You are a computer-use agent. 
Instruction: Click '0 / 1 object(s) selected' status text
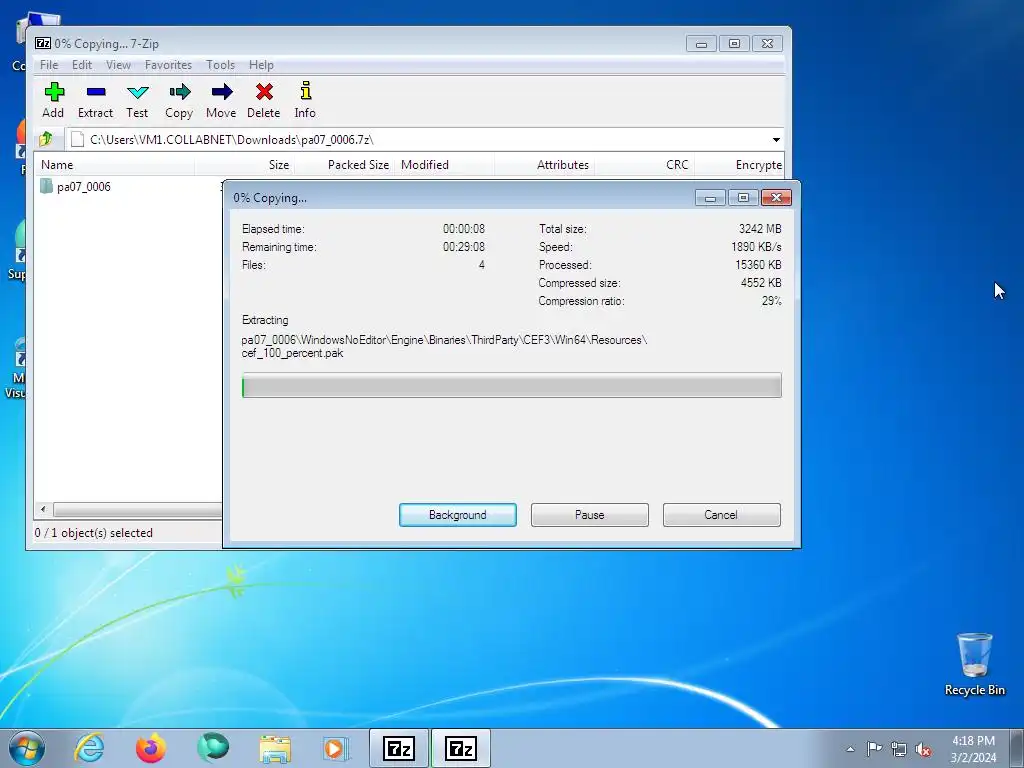(93, 533)
